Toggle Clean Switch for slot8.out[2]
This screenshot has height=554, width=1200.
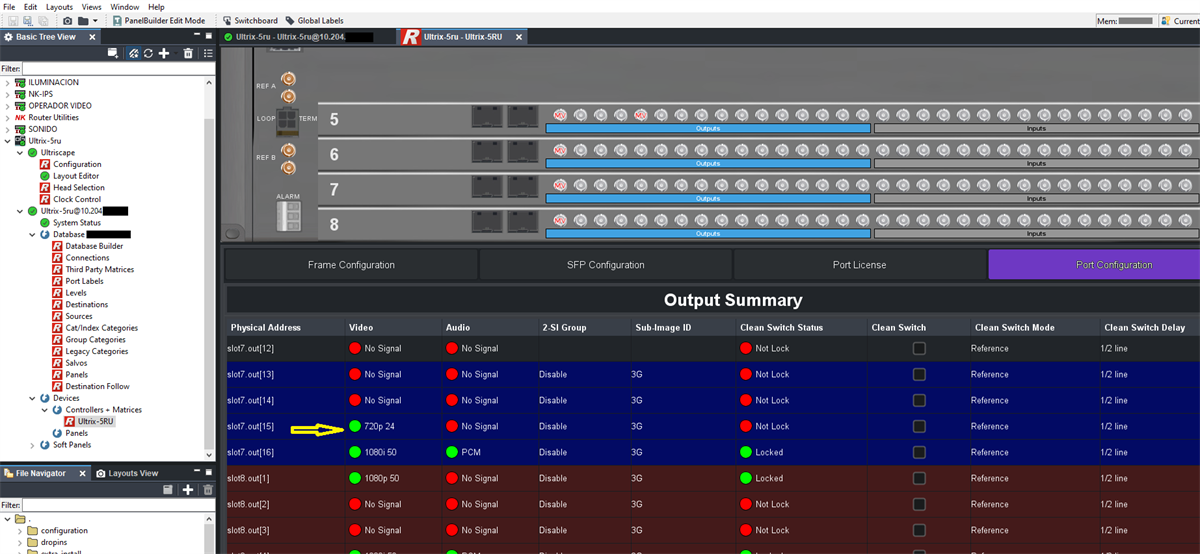(x=919, y=504)
